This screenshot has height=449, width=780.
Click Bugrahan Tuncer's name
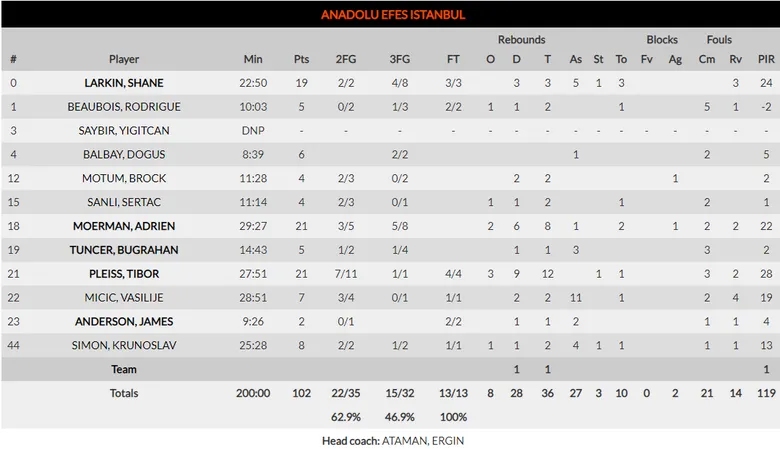pos(124,250)
